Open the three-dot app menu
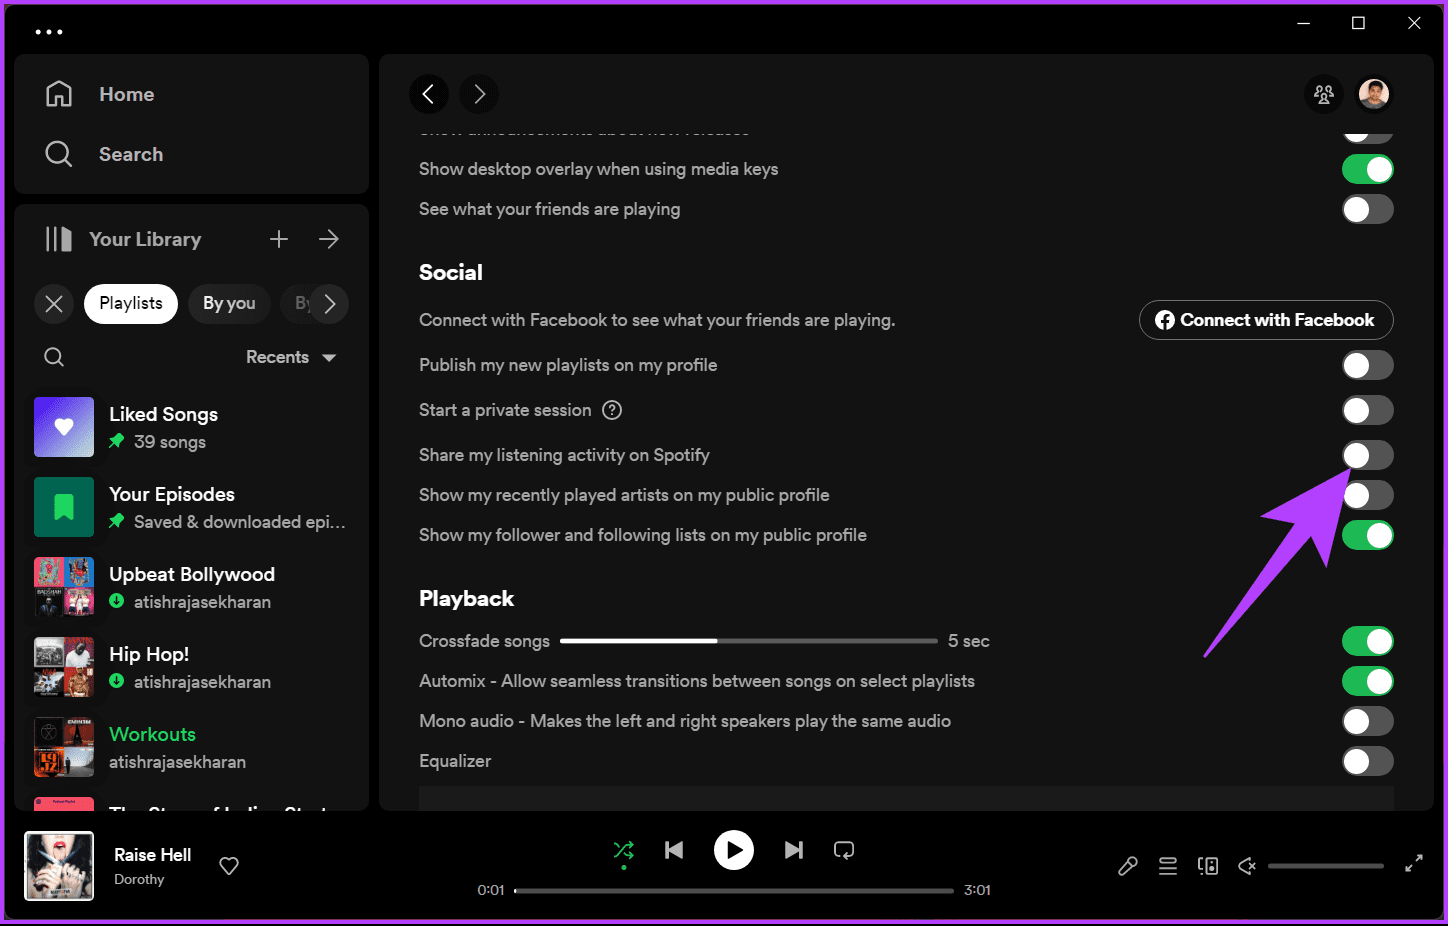The height and width of the screenshot is (926, 1448). 48,32
